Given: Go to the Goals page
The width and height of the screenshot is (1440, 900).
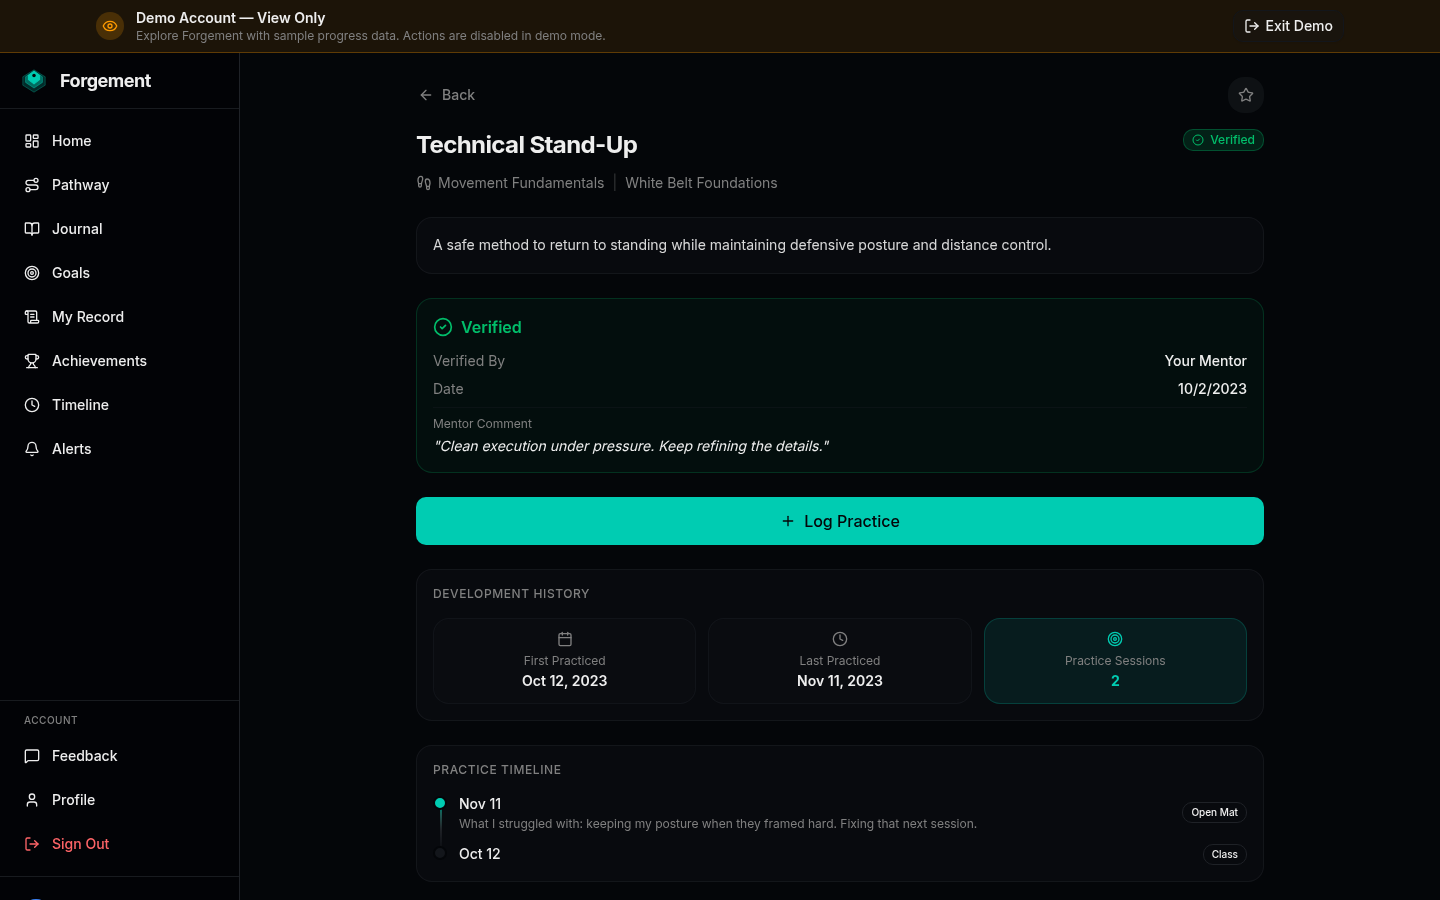Looking at the screenshot, I should [120, 273].
